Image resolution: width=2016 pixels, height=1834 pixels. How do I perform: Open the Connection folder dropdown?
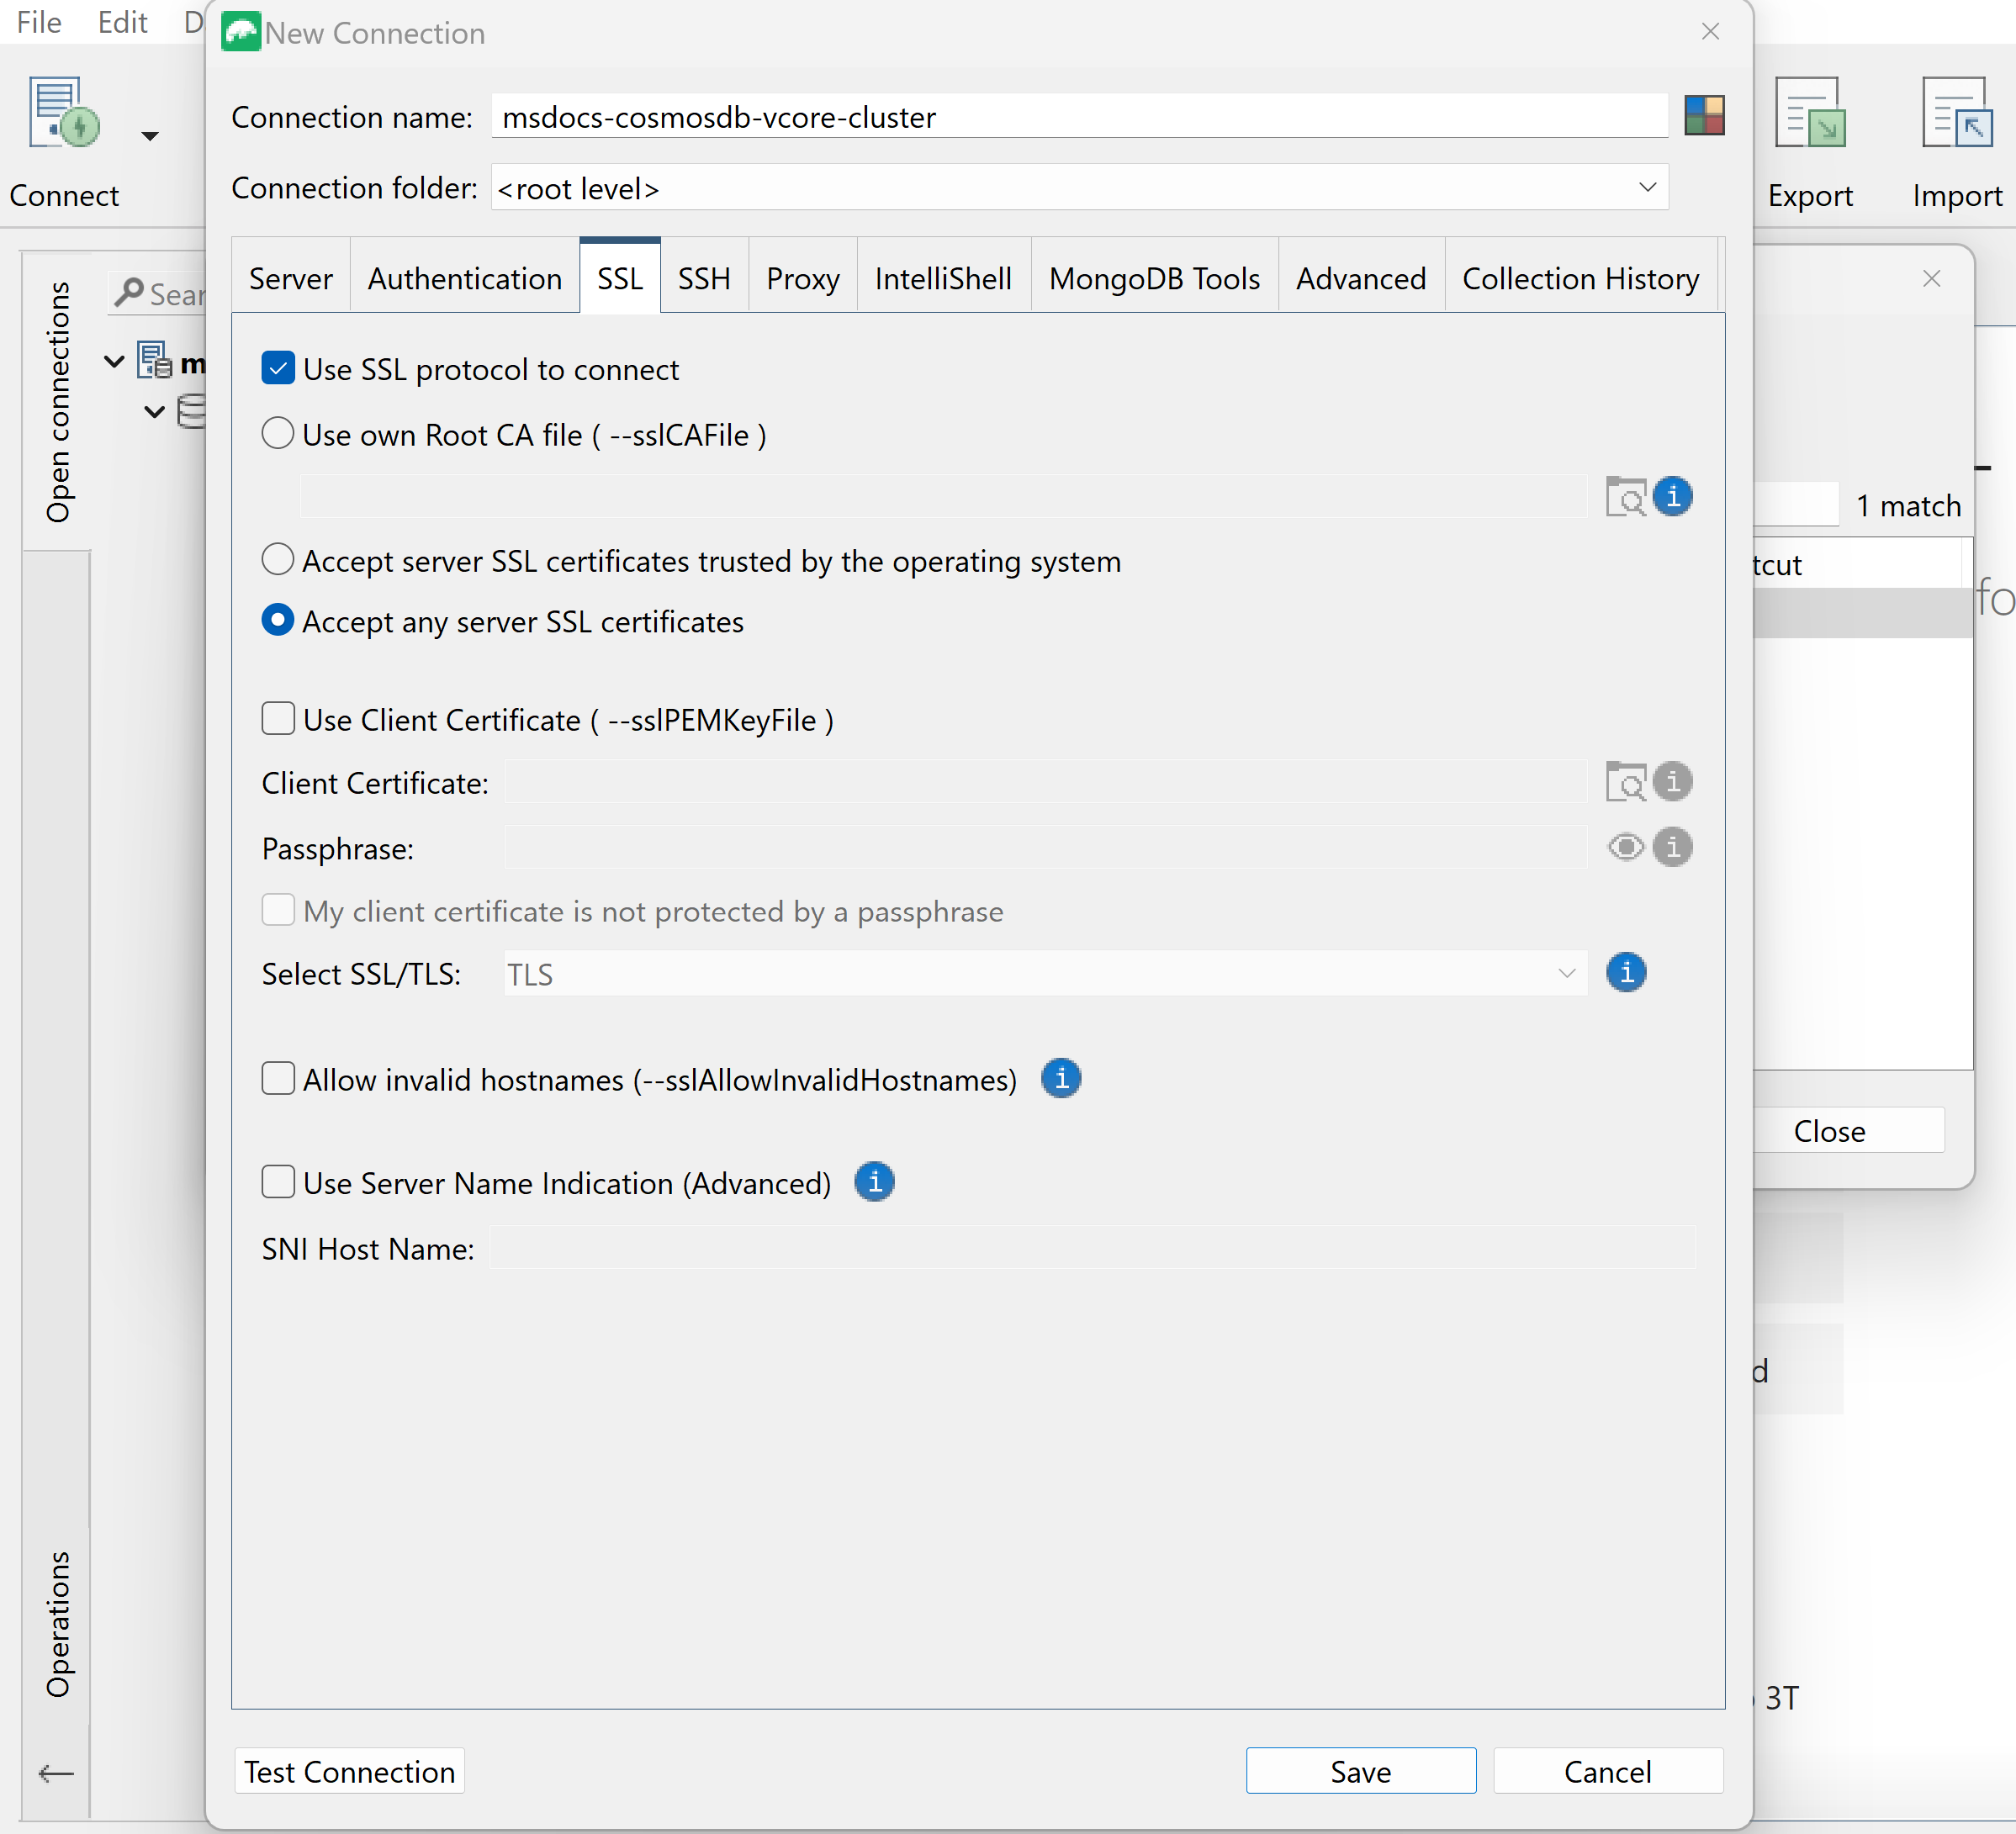pyautogui.click(x=1648, y=187)
